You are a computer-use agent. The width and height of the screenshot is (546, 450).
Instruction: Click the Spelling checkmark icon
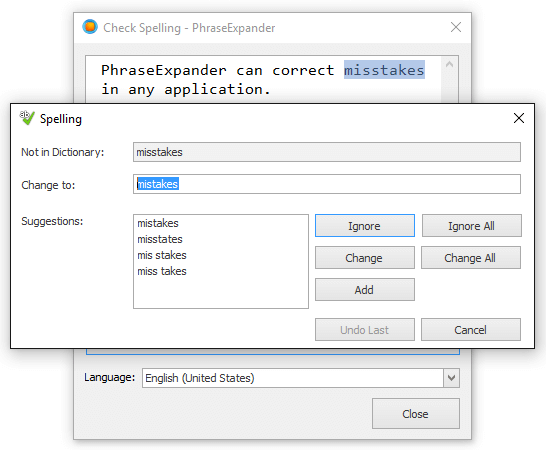[x=27, y=118]
